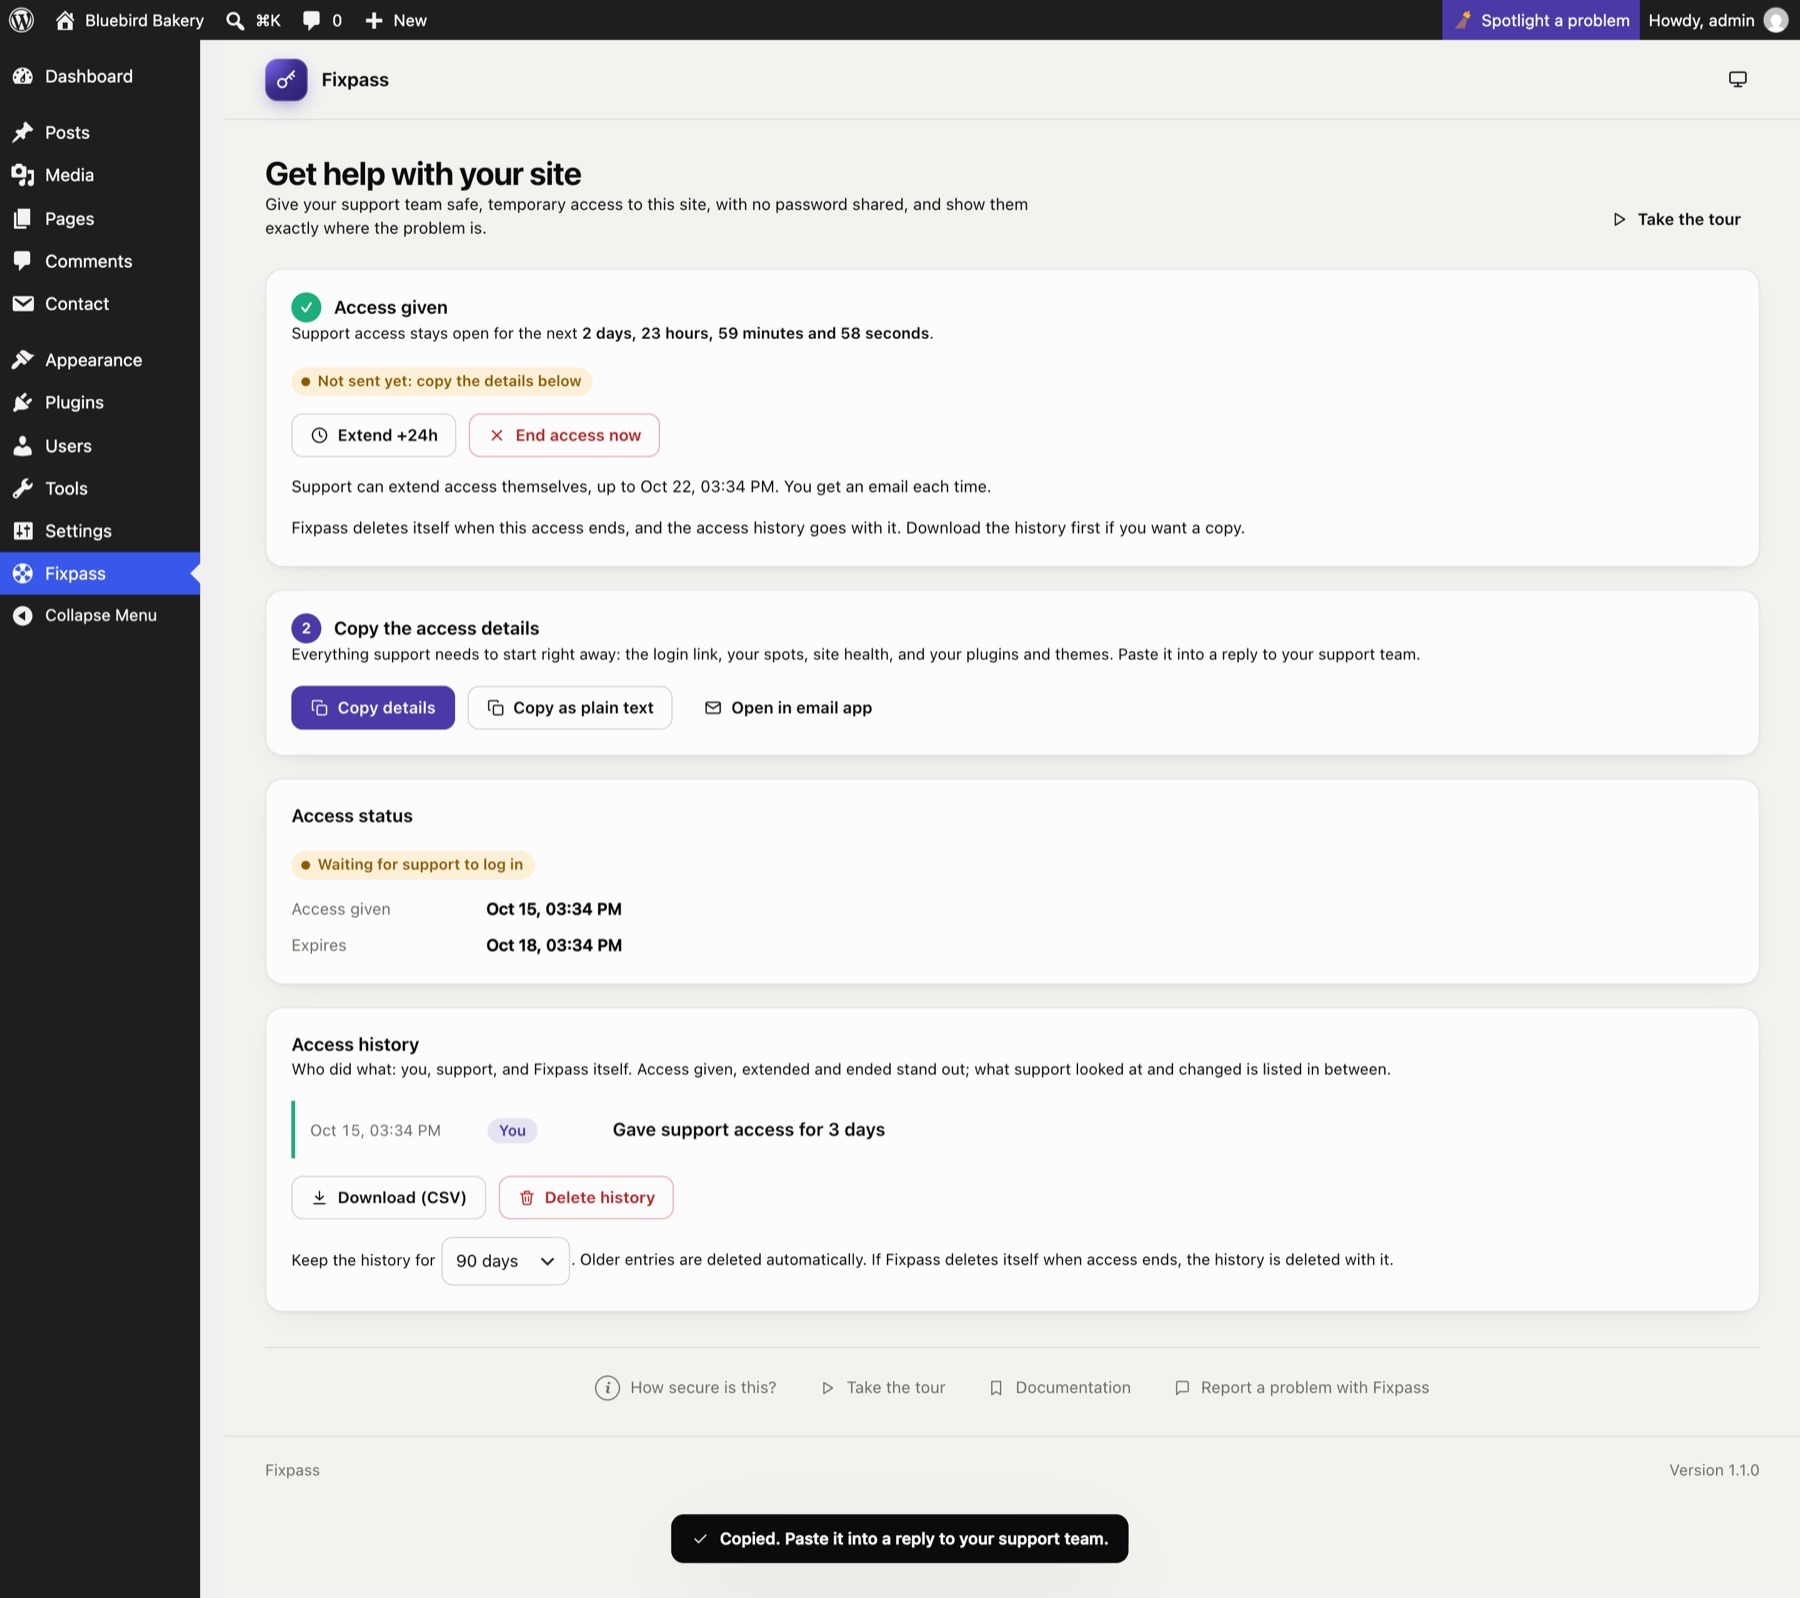This screenshot has height=1598, width=1800.
Task: Open Dashboard in the sidebar
Action: point(100,76)
